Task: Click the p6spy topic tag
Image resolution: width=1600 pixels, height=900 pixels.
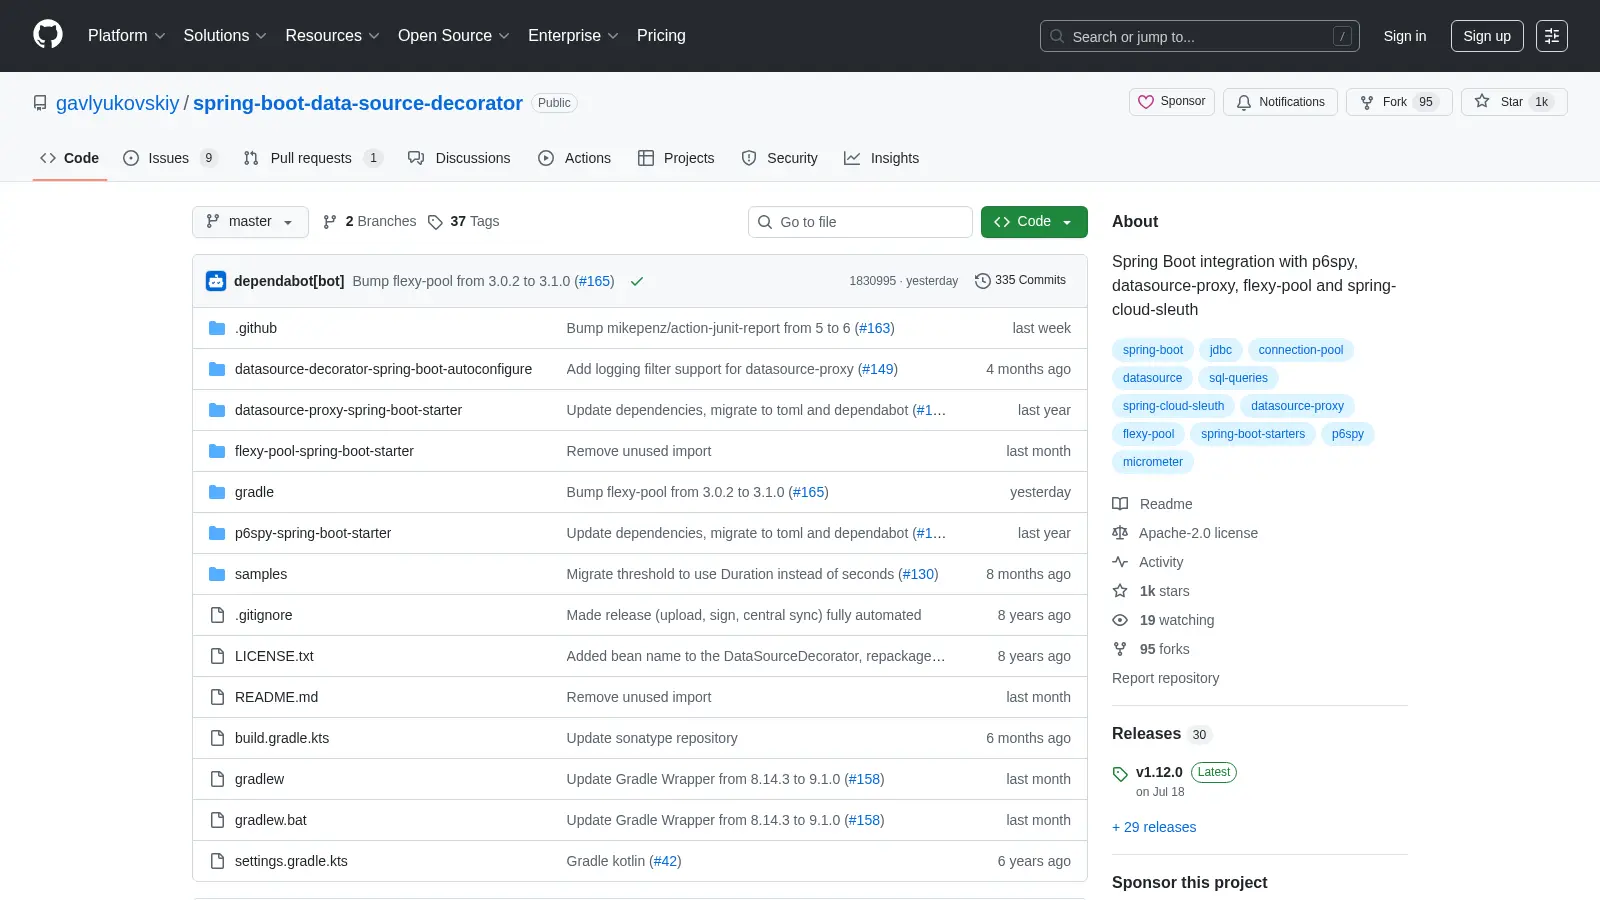Action: (1347, 434)
